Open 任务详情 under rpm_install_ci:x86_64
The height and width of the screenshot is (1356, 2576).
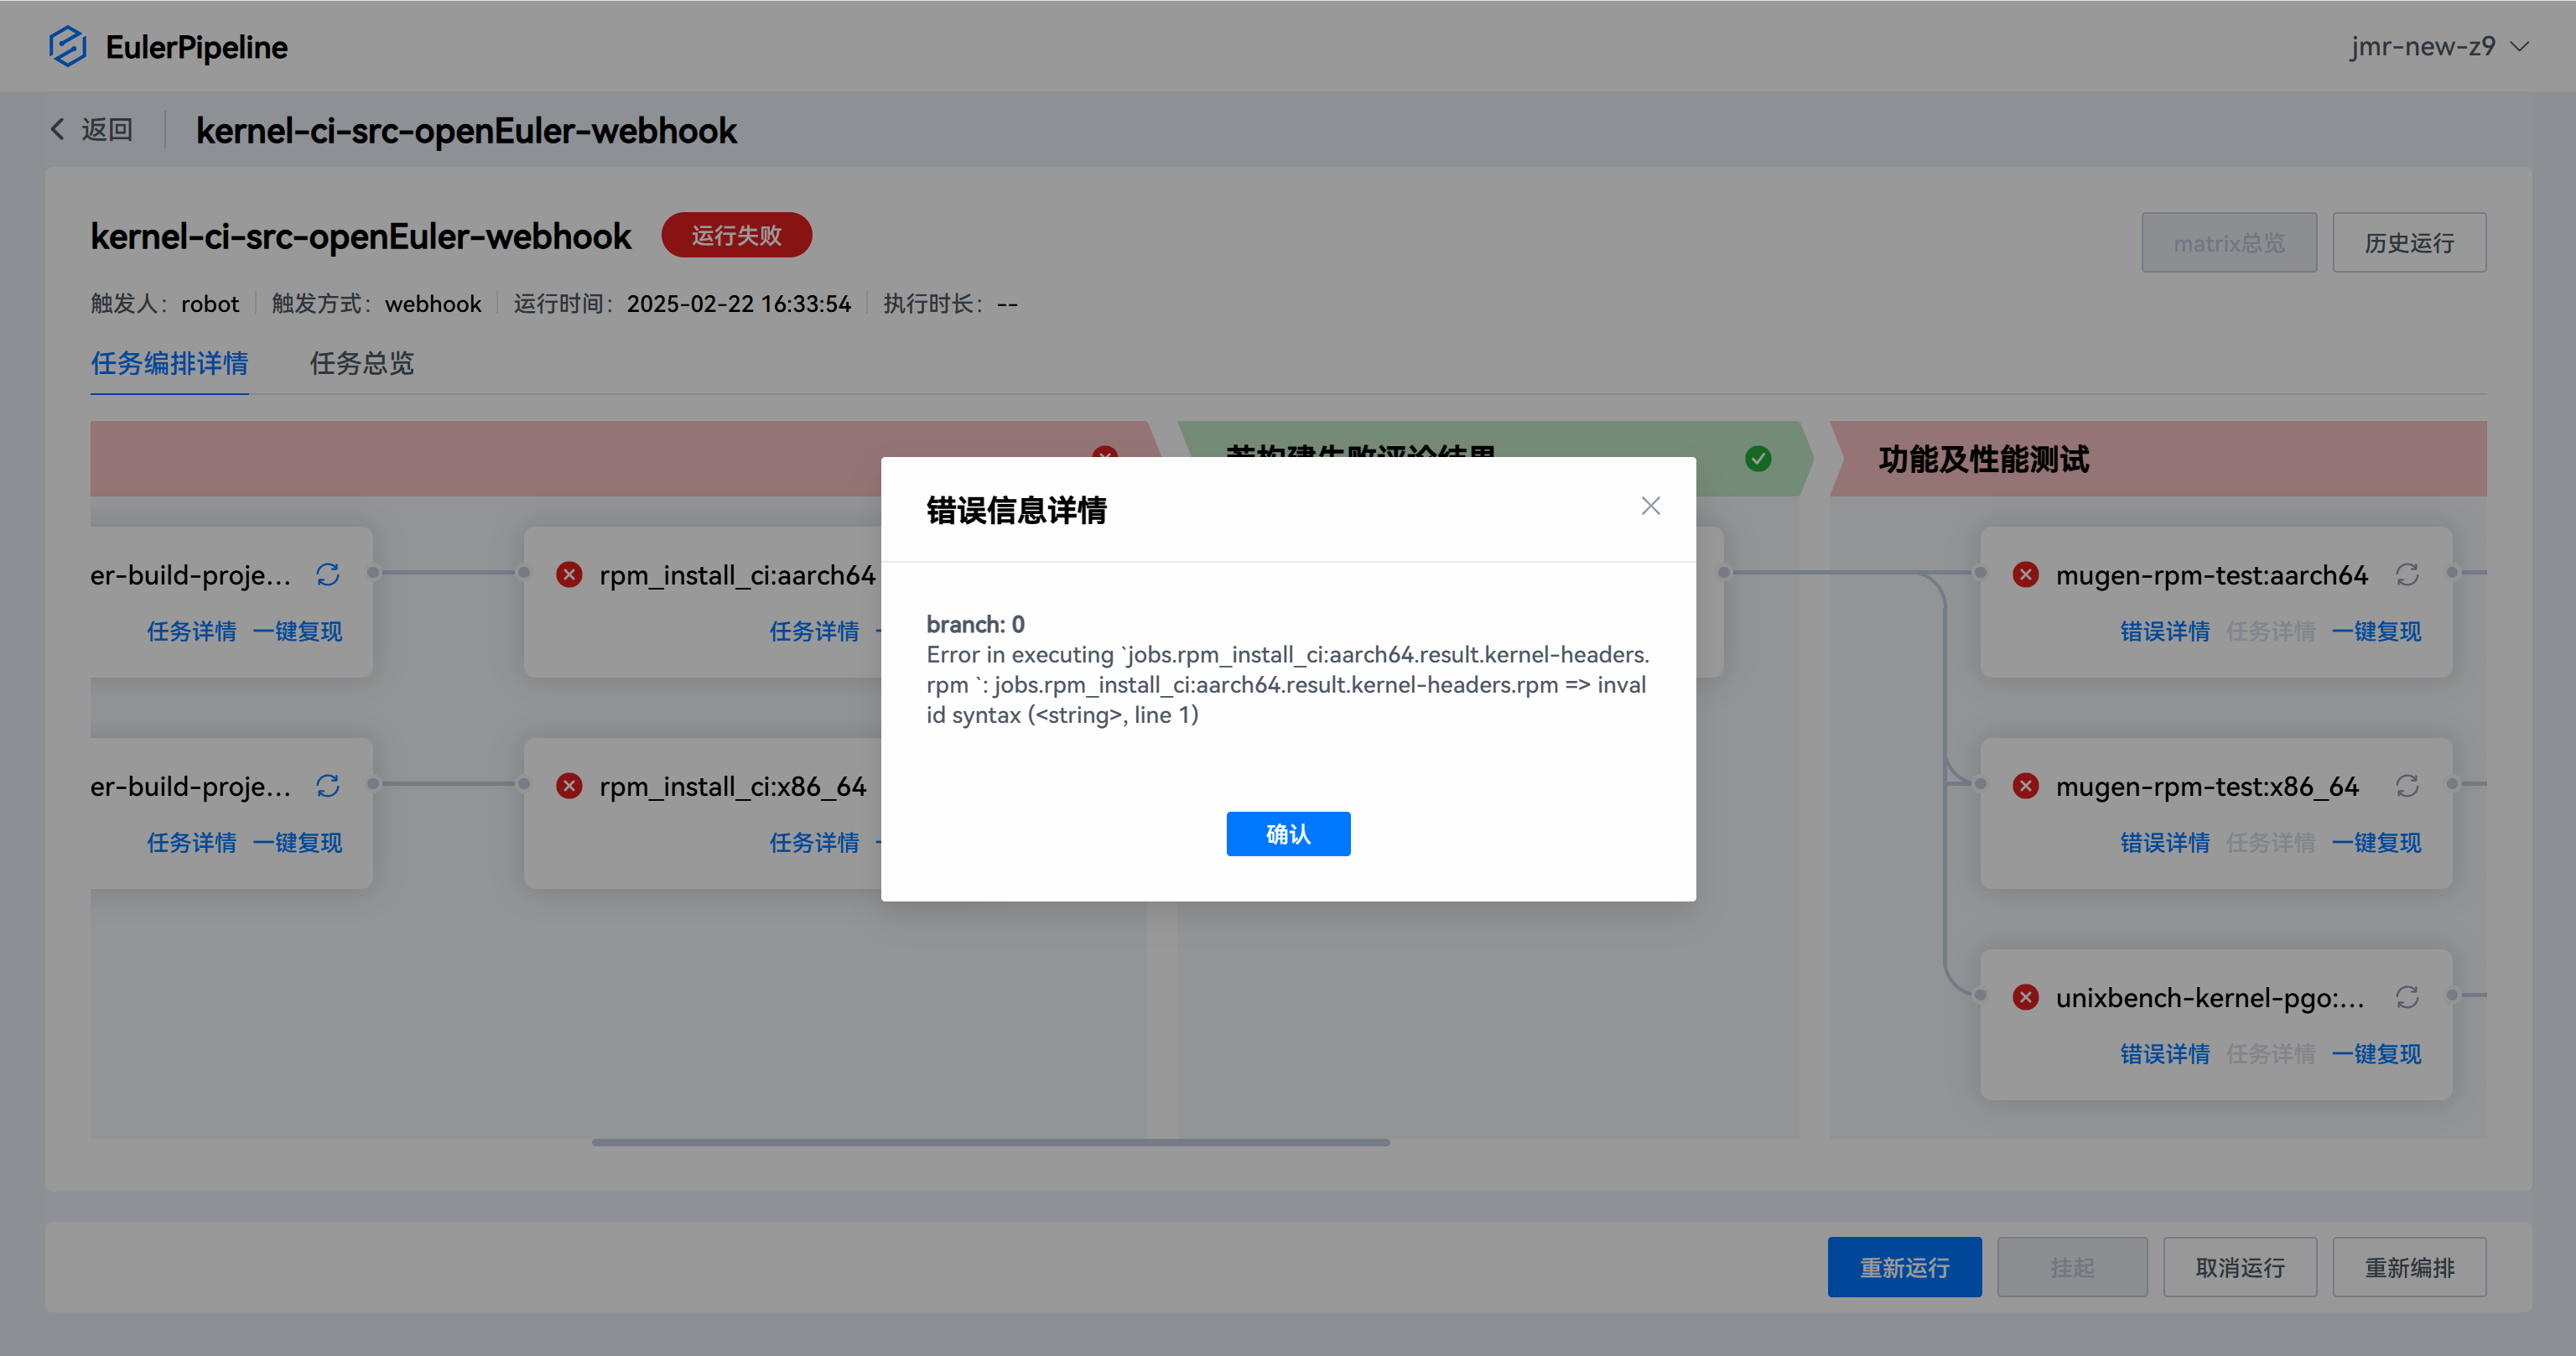click(814, 842)
